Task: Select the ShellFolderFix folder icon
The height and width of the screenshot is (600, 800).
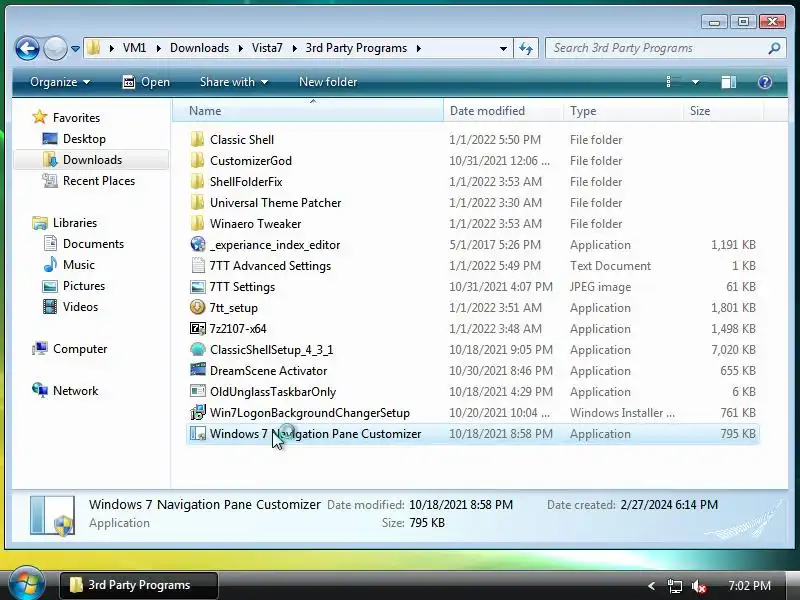Action: [x=197, y=182]
